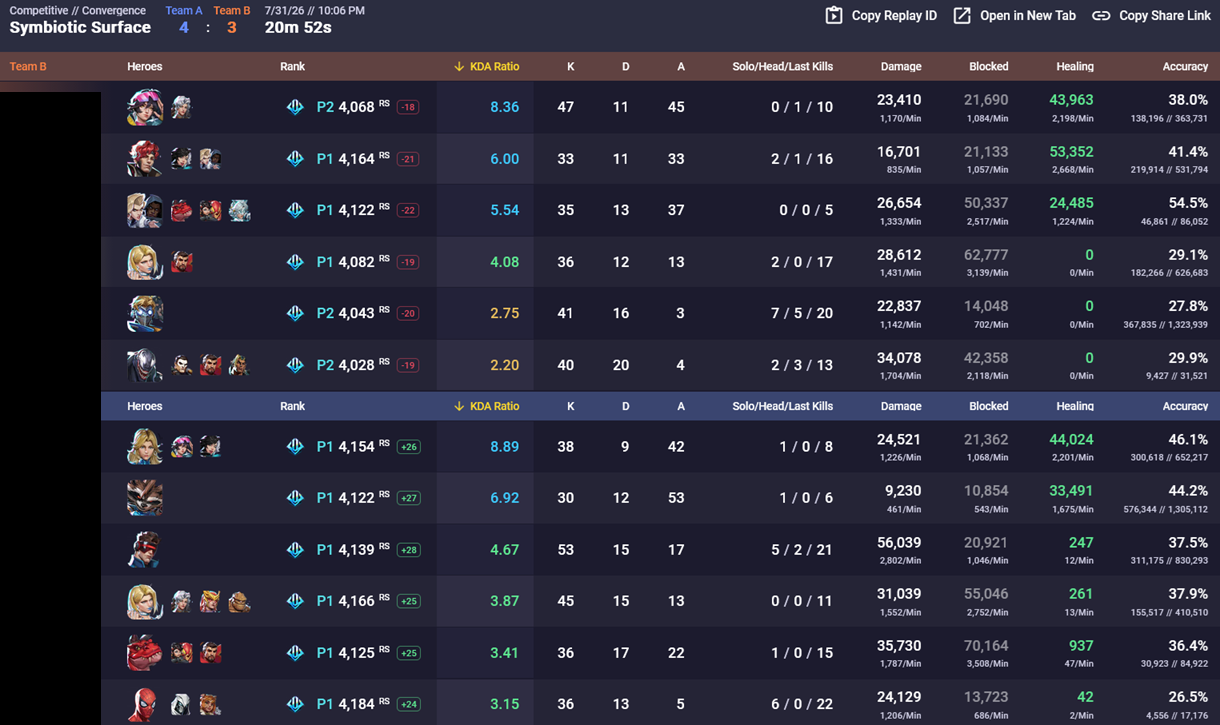1220x725 pixels.
Task: Click rank emblem beside P2 4,068
Action: click(x=295, y=107)
